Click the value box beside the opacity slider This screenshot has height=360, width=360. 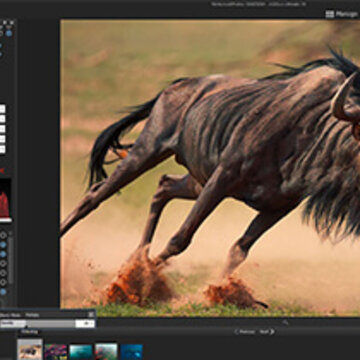click(85, 323)
